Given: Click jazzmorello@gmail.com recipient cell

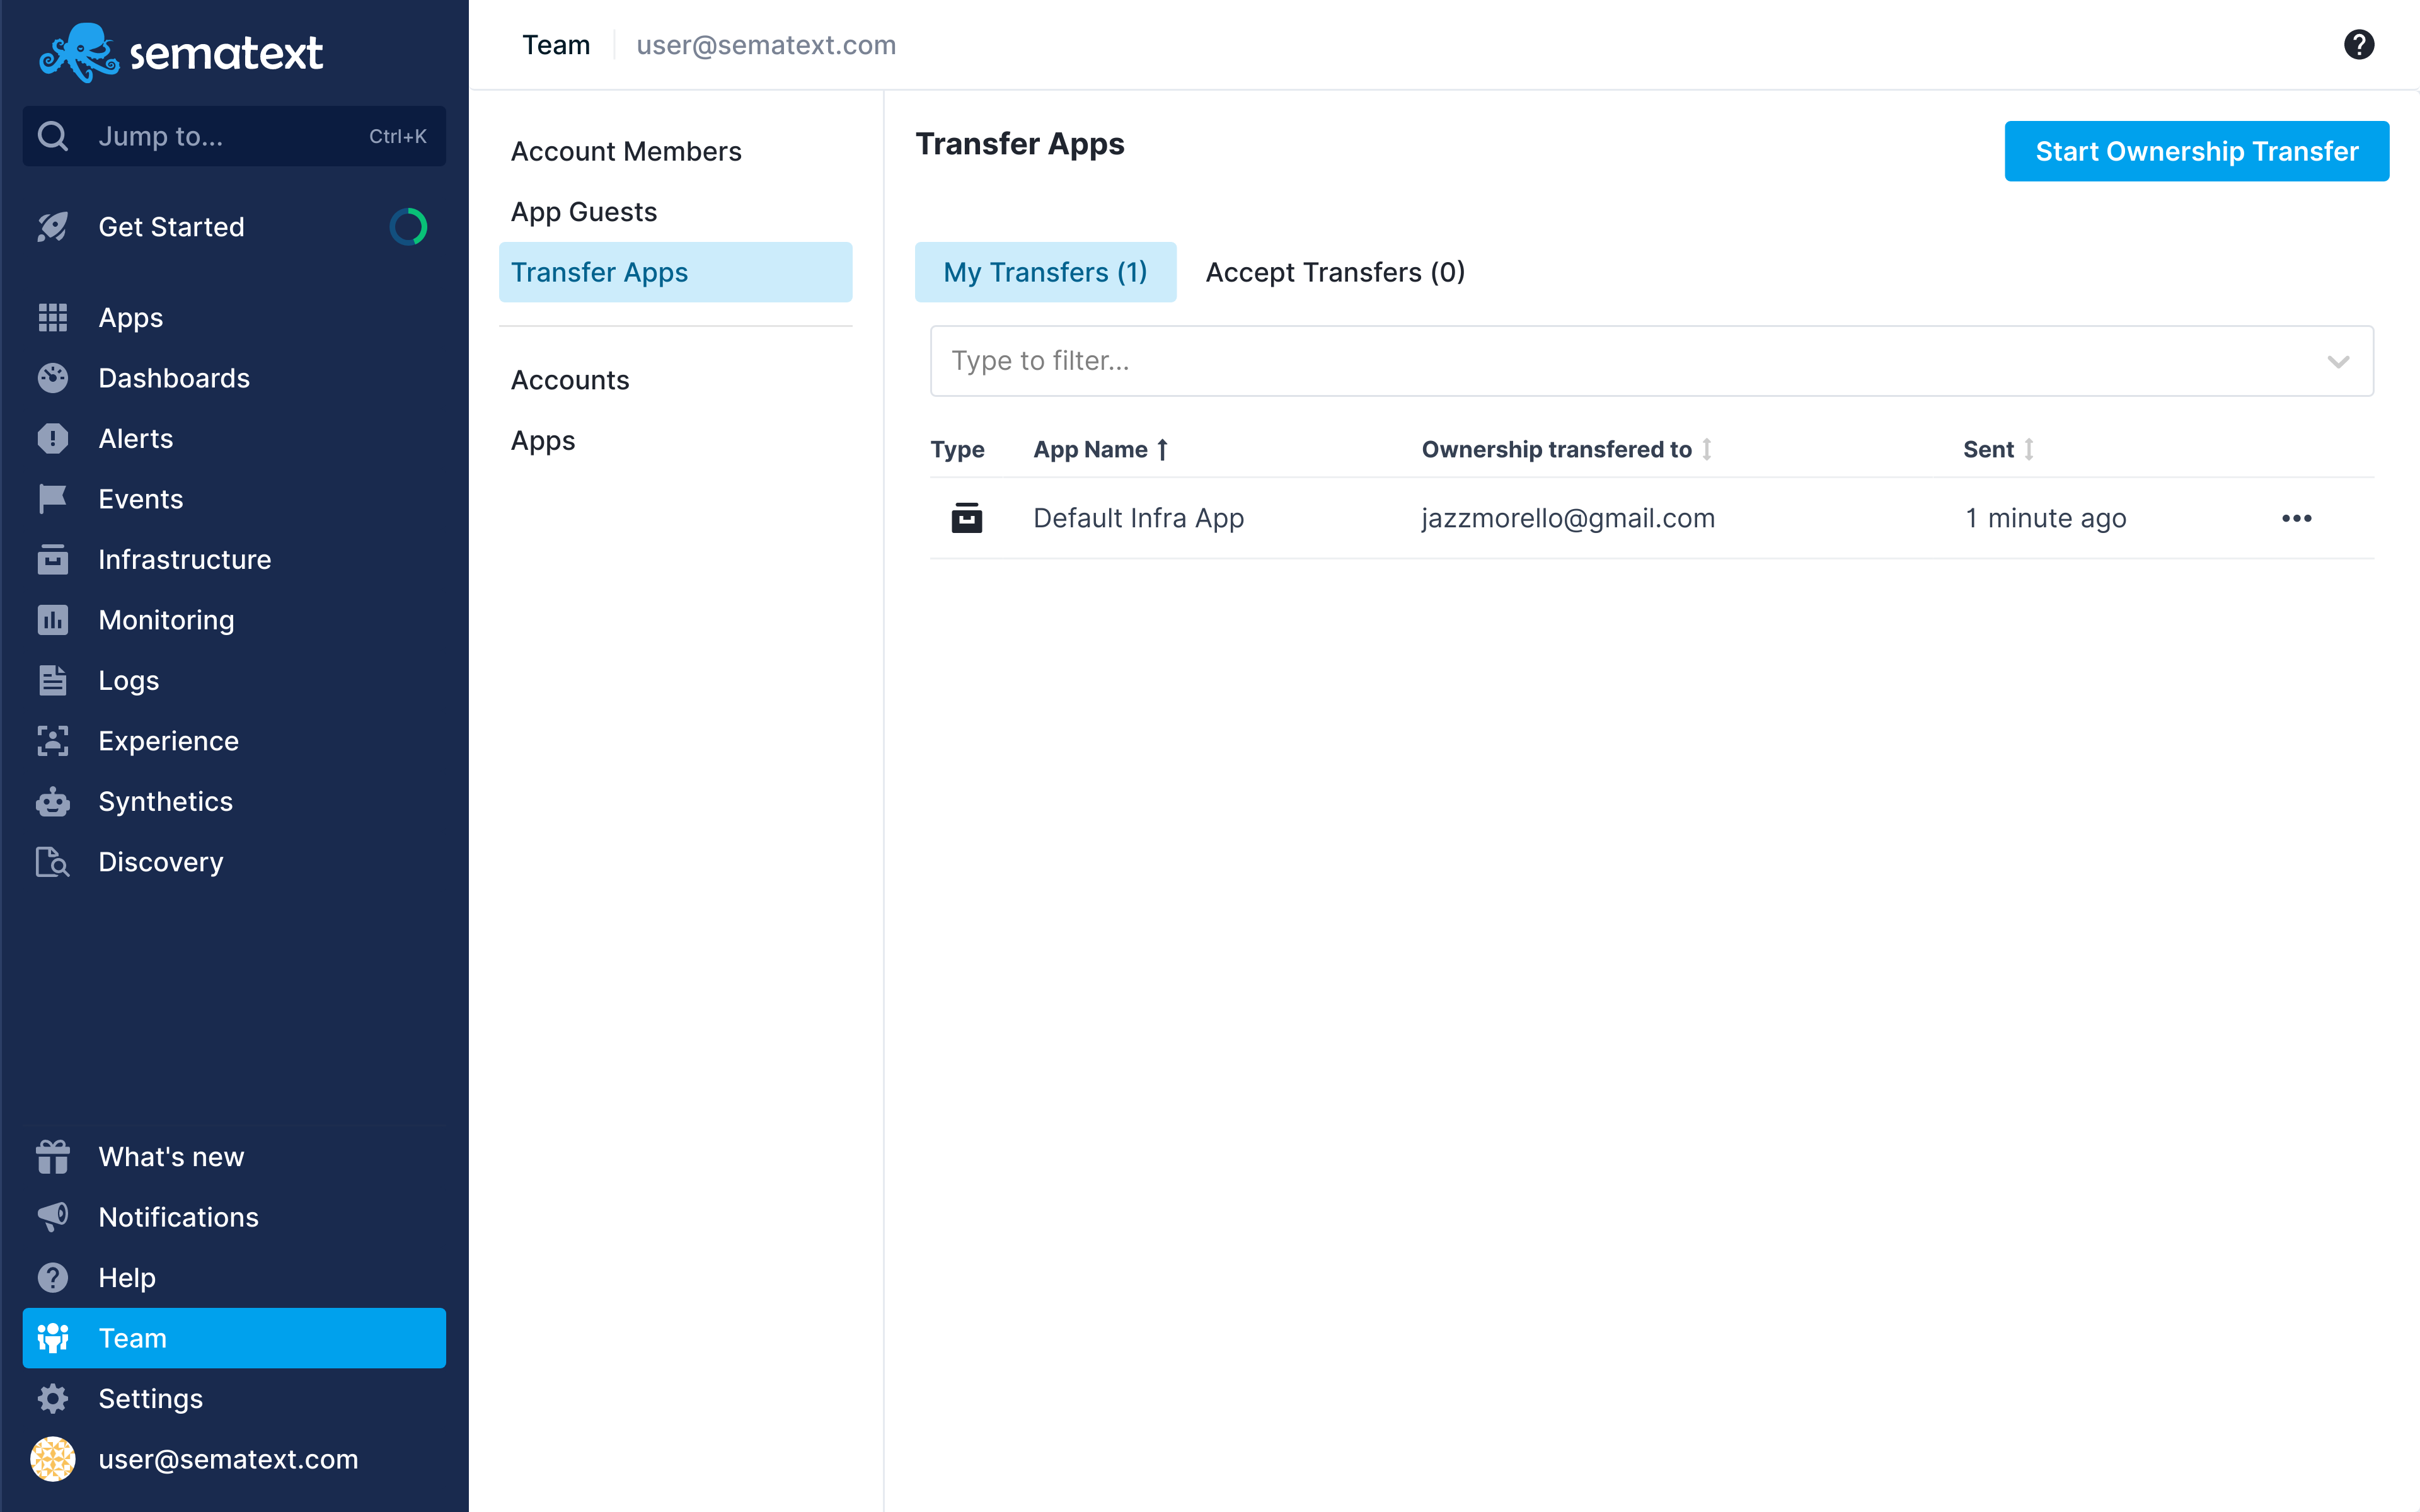Looking at the screenshot, I should (1568, 518).
